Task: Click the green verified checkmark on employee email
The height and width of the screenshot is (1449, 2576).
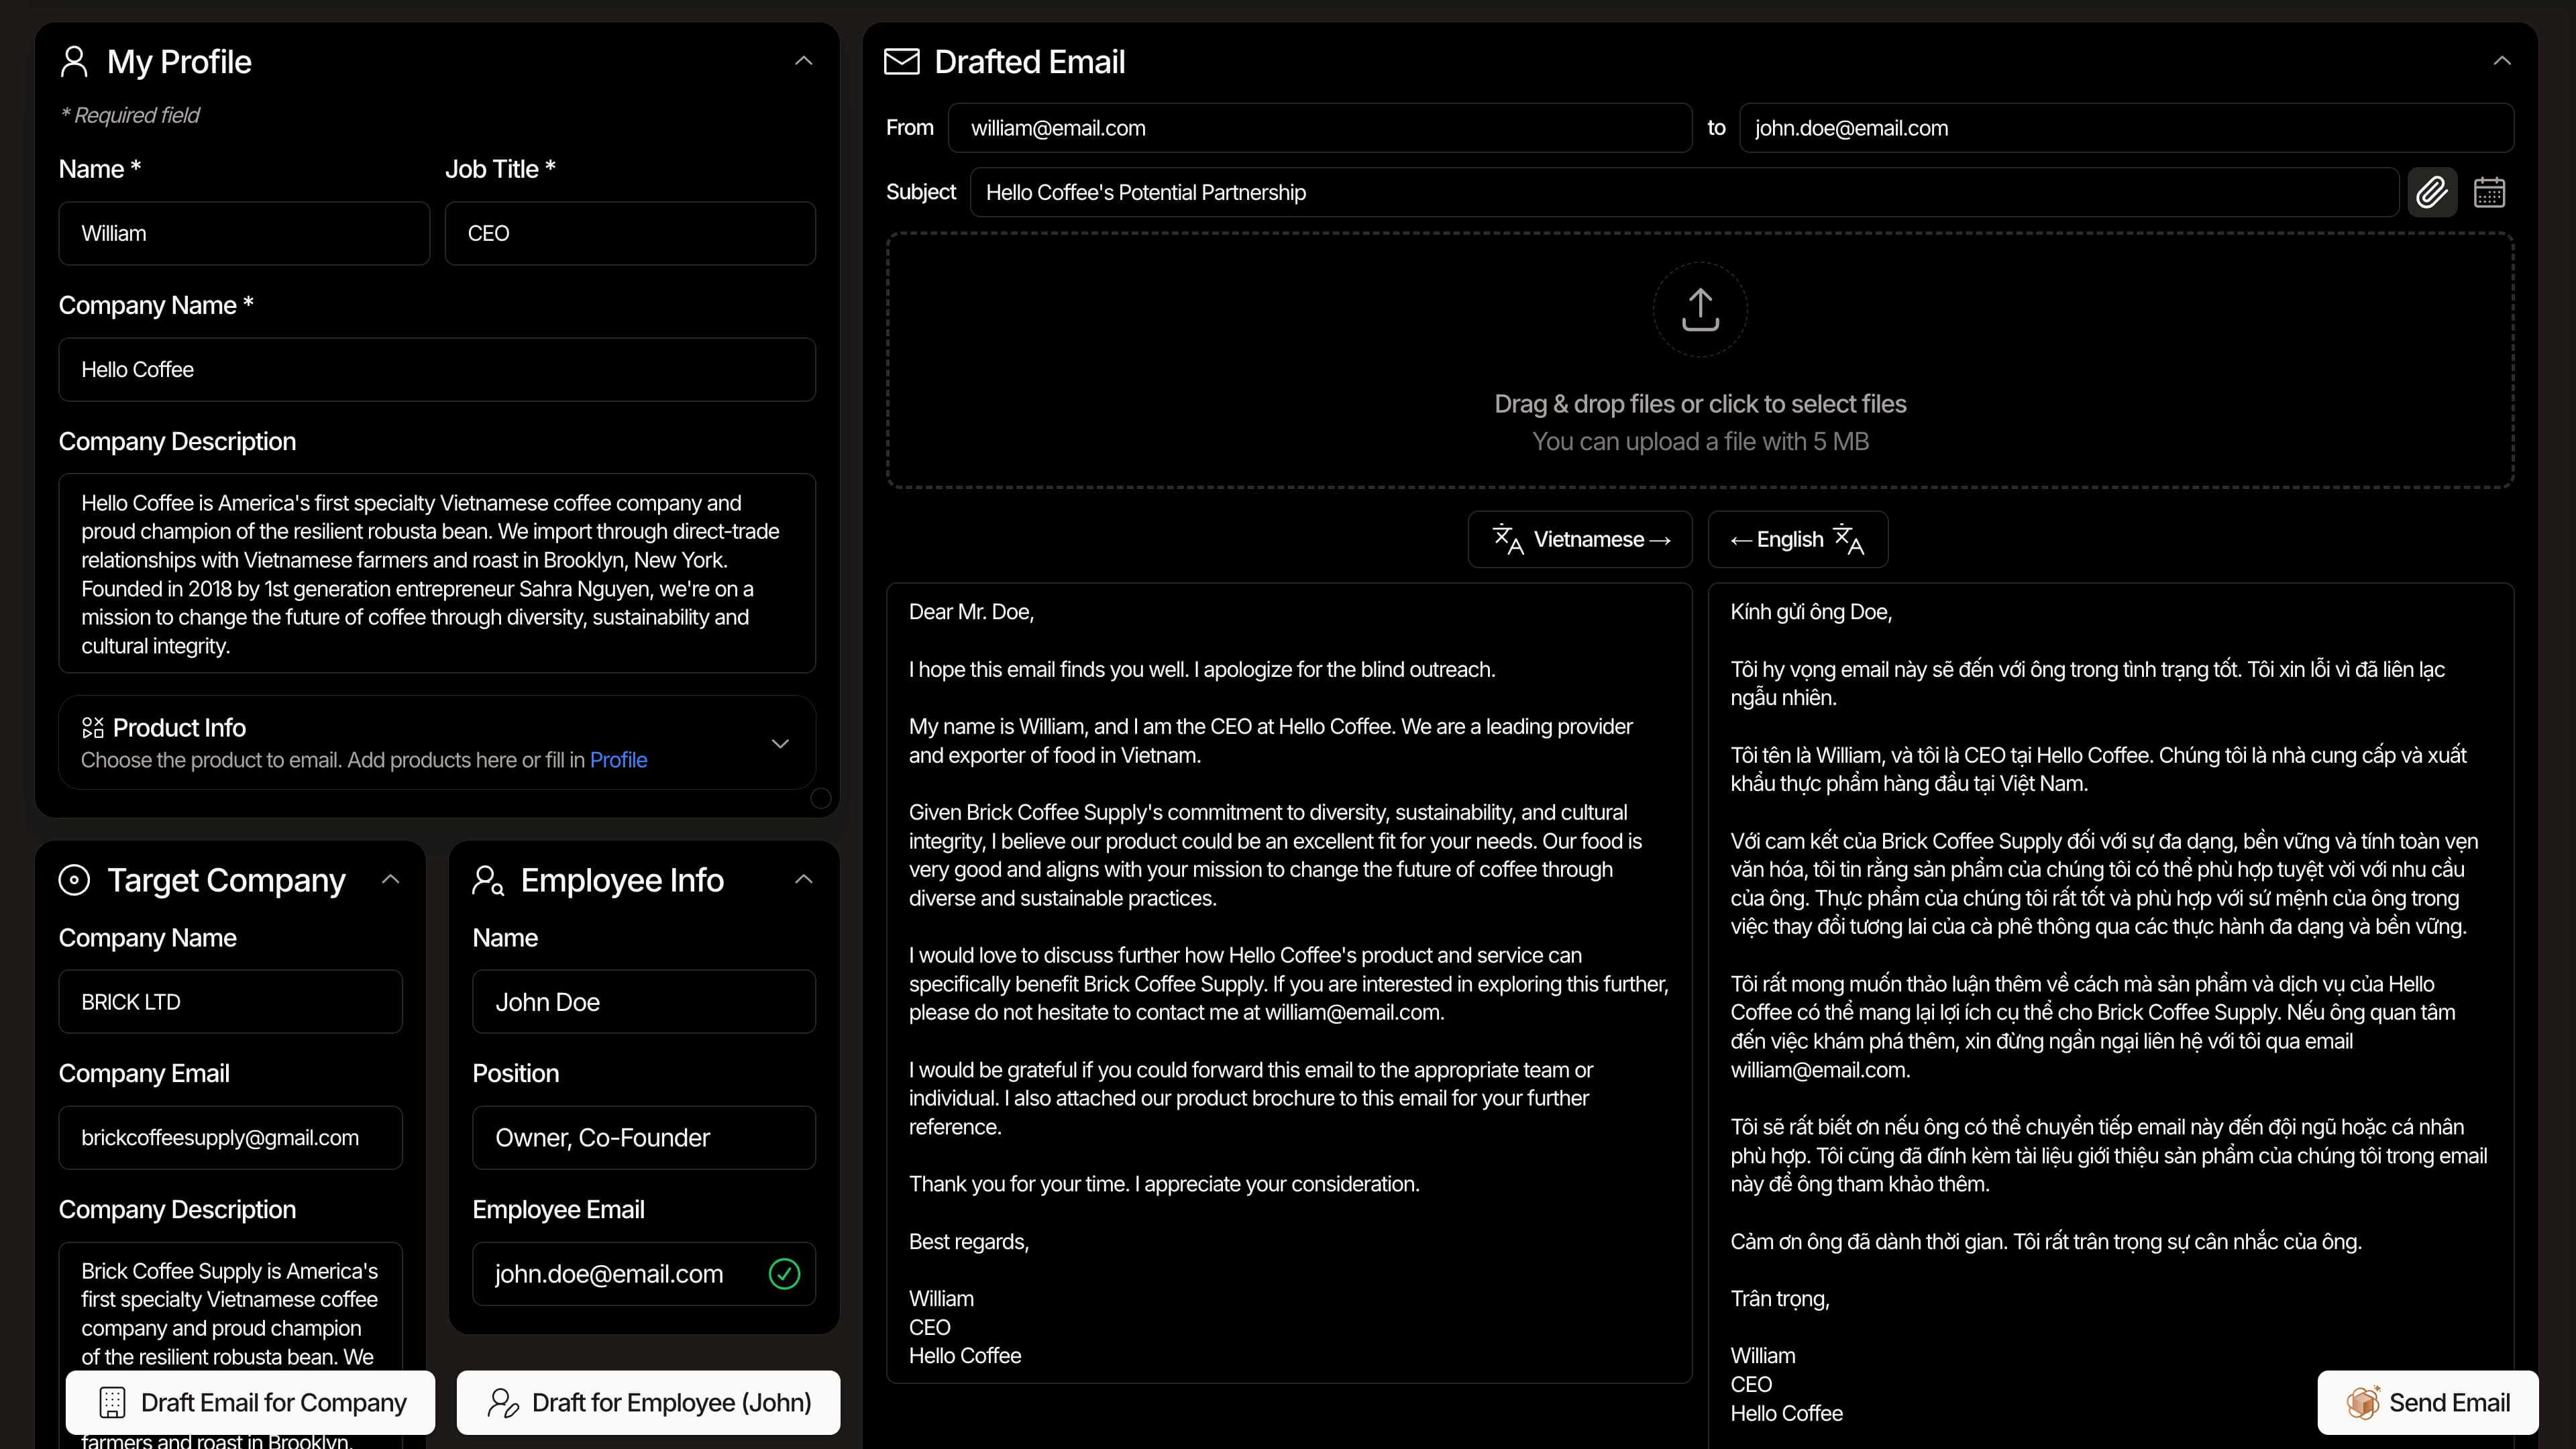Action: click(784, 1273)
